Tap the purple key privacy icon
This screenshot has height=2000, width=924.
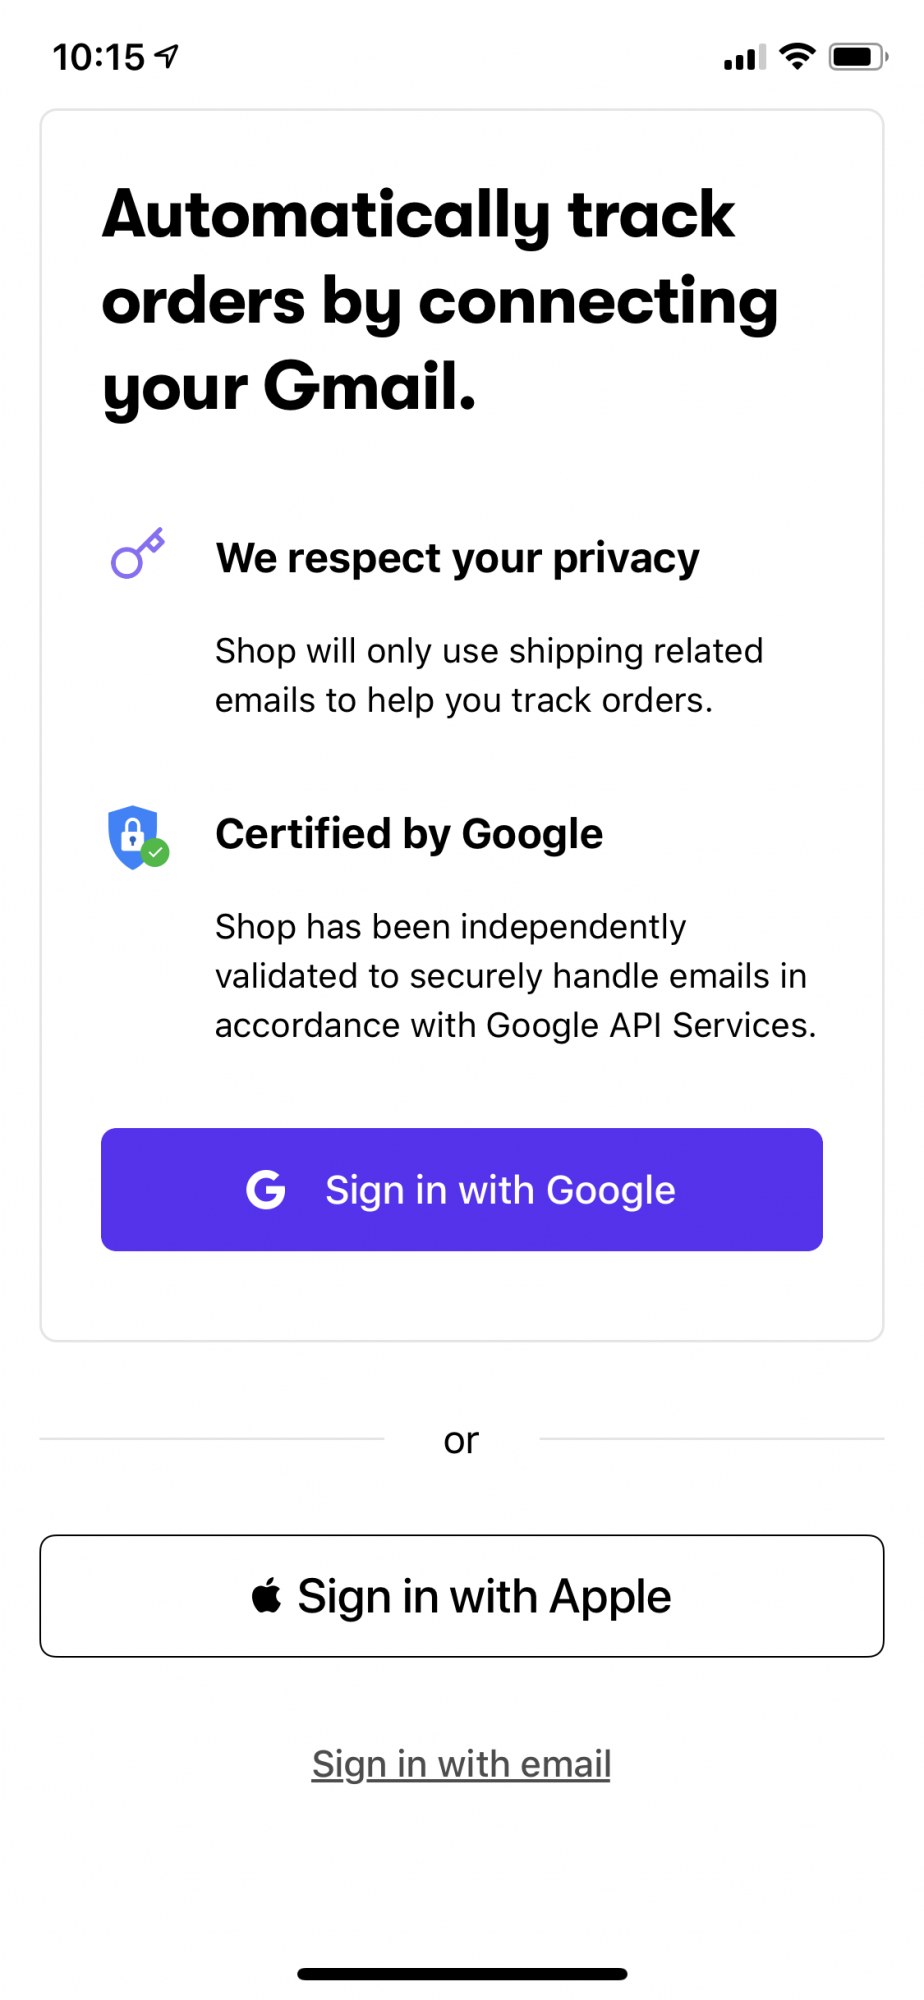[137, 553]
